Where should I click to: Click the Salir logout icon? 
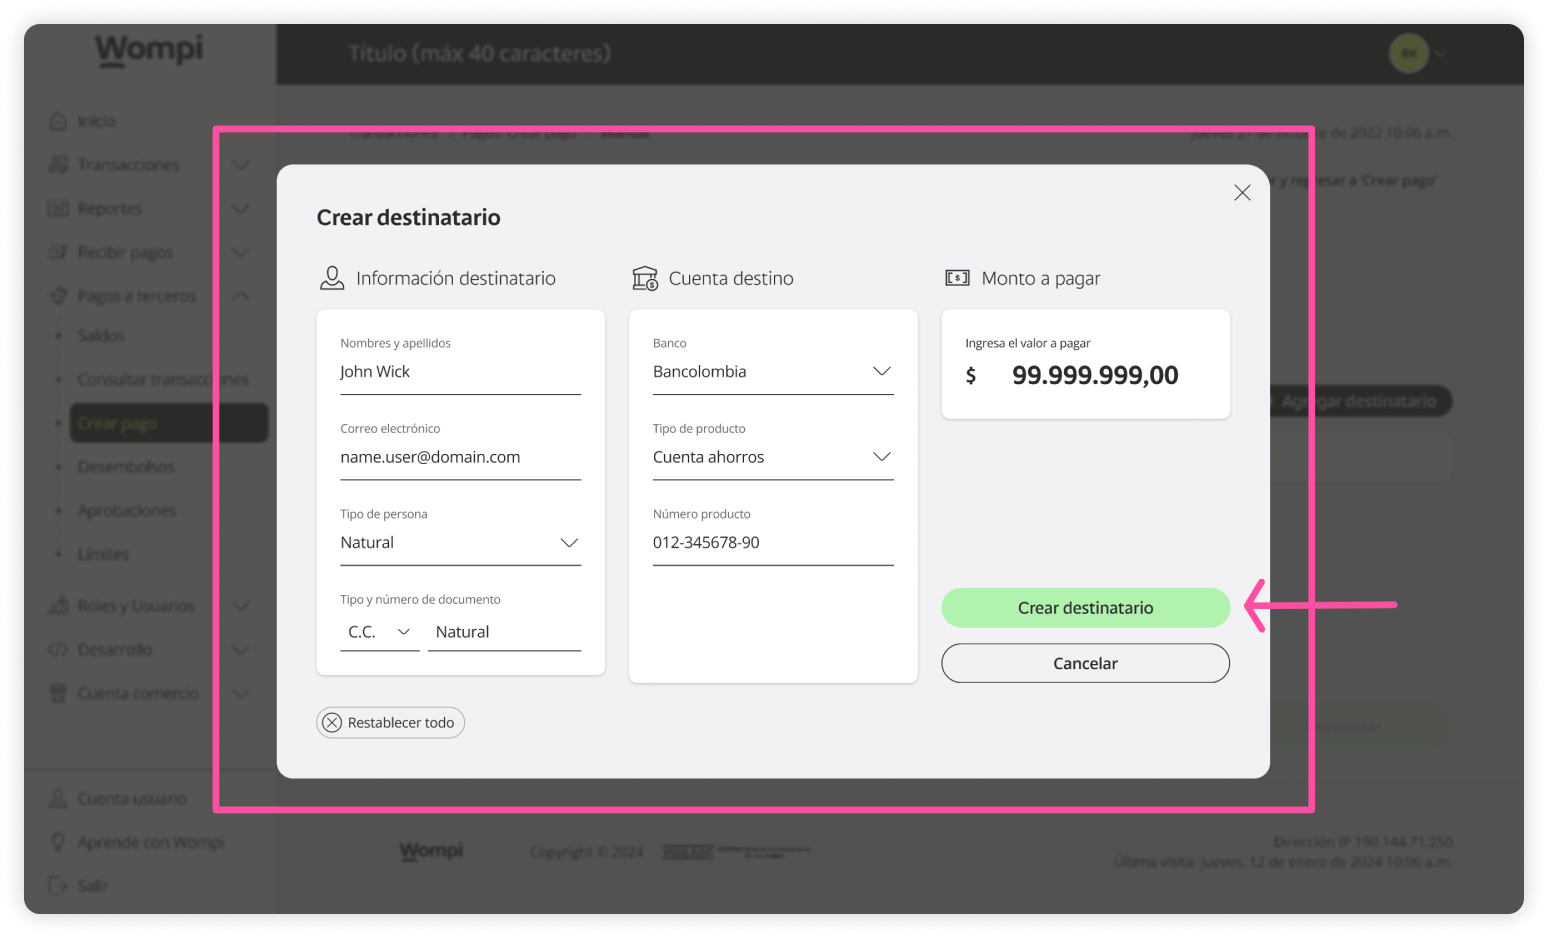click(58, 885)
